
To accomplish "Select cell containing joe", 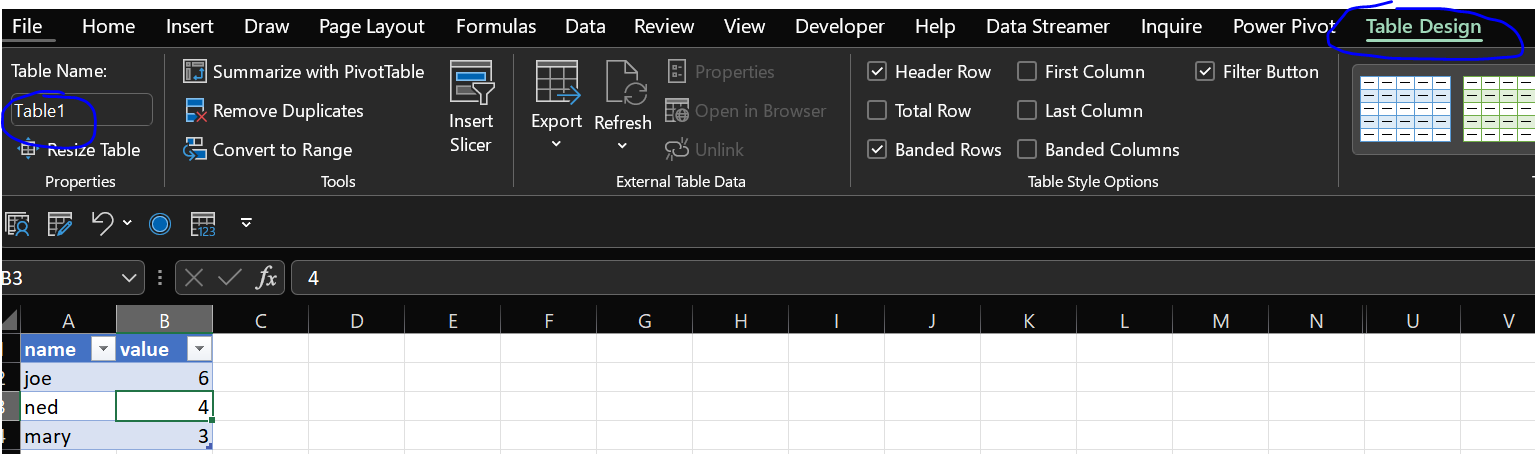I will point(68,378).
